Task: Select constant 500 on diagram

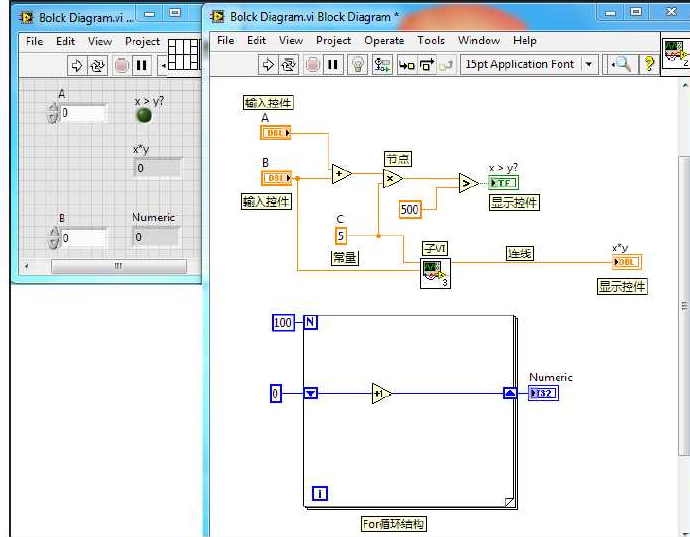Action: click(x=410, y=209)
